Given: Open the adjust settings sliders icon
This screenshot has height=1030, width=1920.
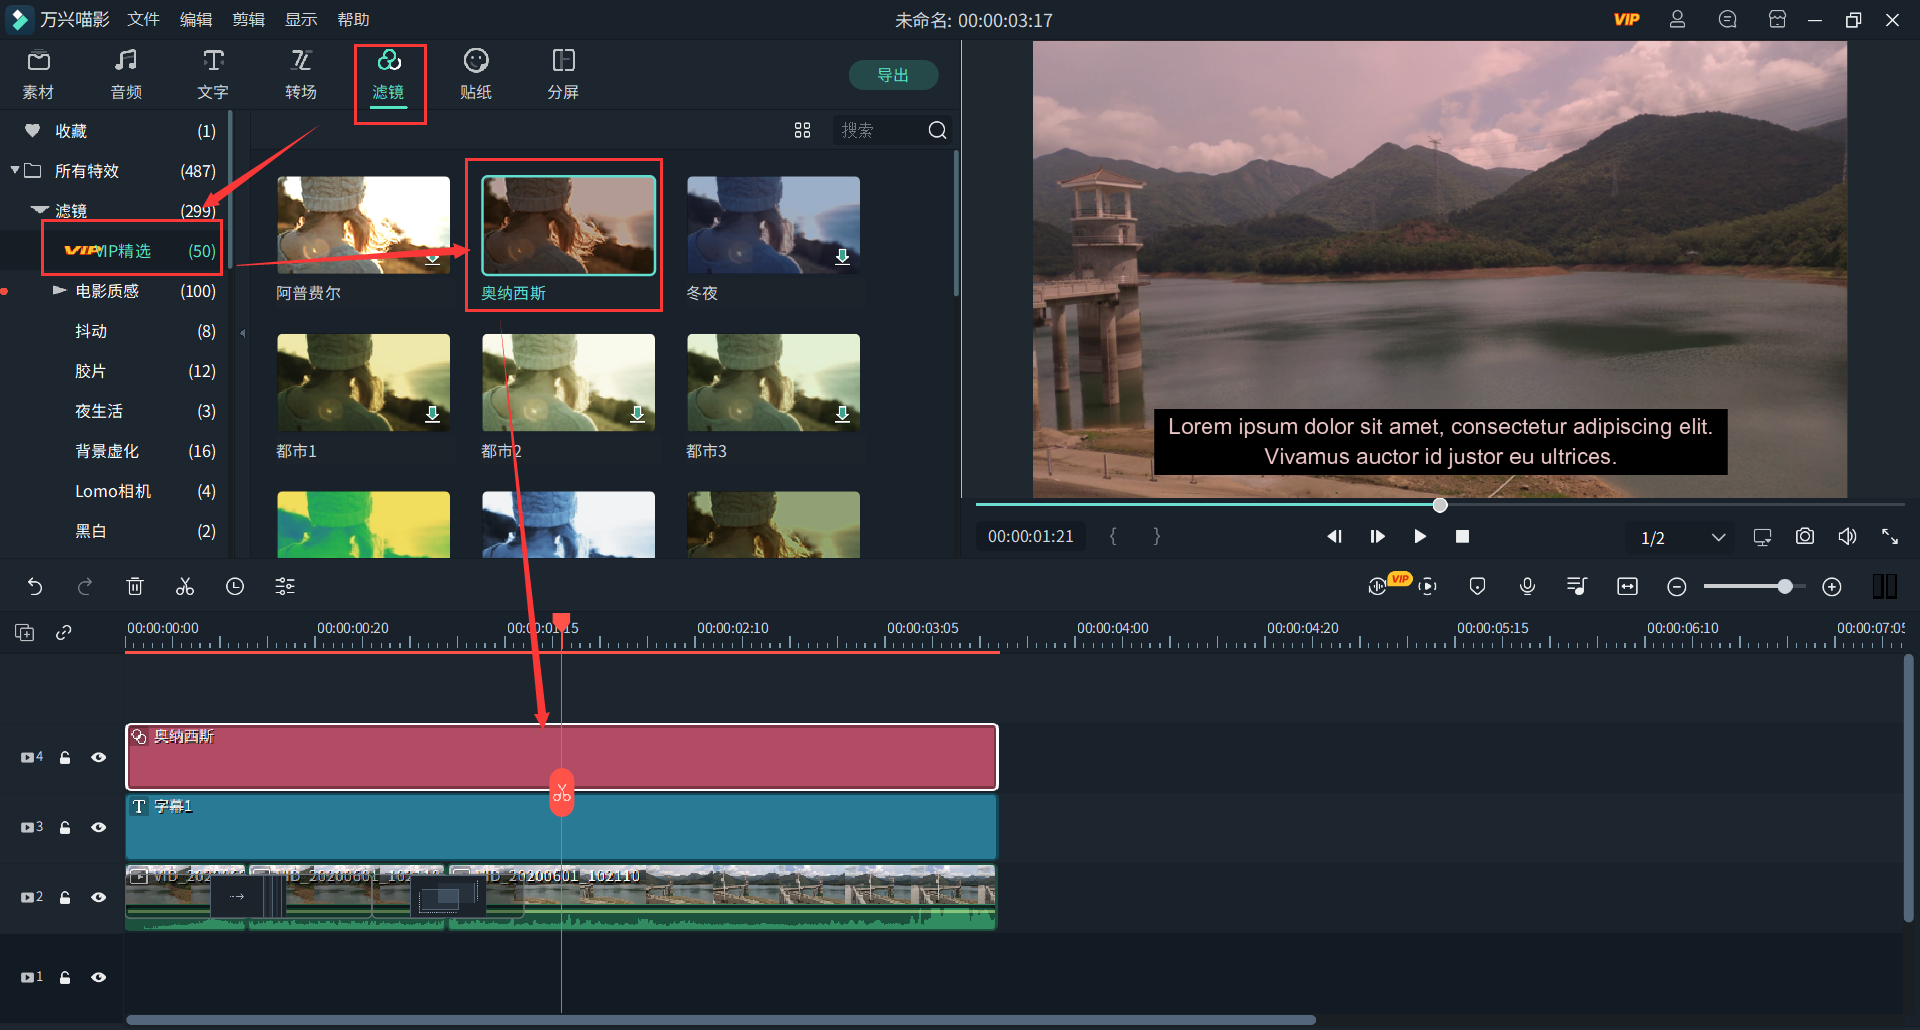Looking at the screenshot, I should pos(285,587).
